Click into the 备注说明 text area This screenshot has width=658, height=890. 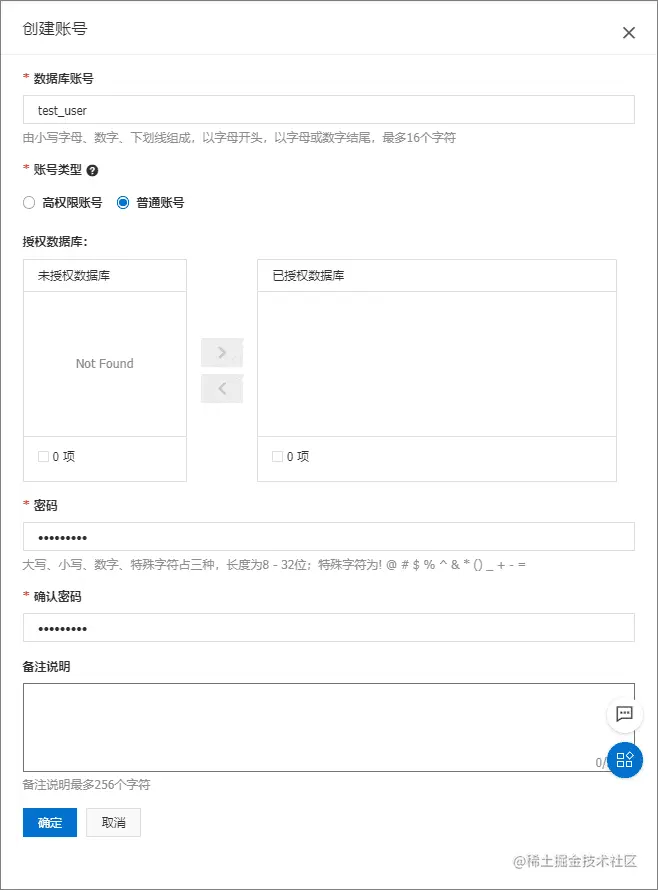(x=329, y=727)
